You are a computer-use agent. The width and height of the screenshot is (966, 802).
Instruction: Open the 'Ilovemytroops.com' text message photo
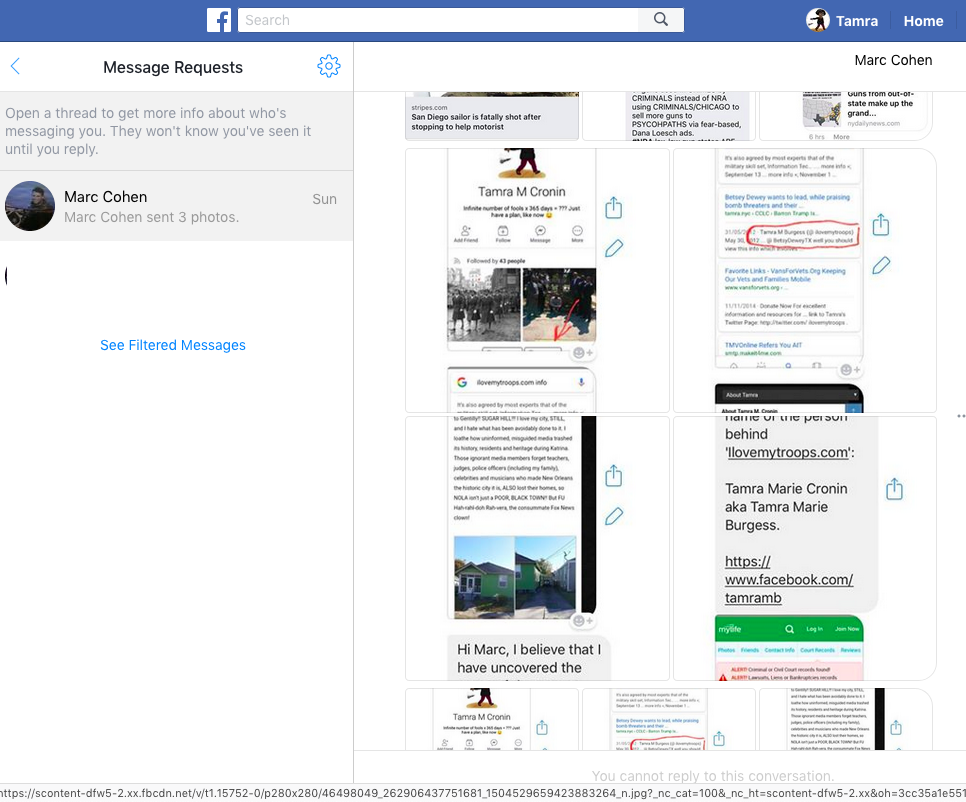click(805, 548)
